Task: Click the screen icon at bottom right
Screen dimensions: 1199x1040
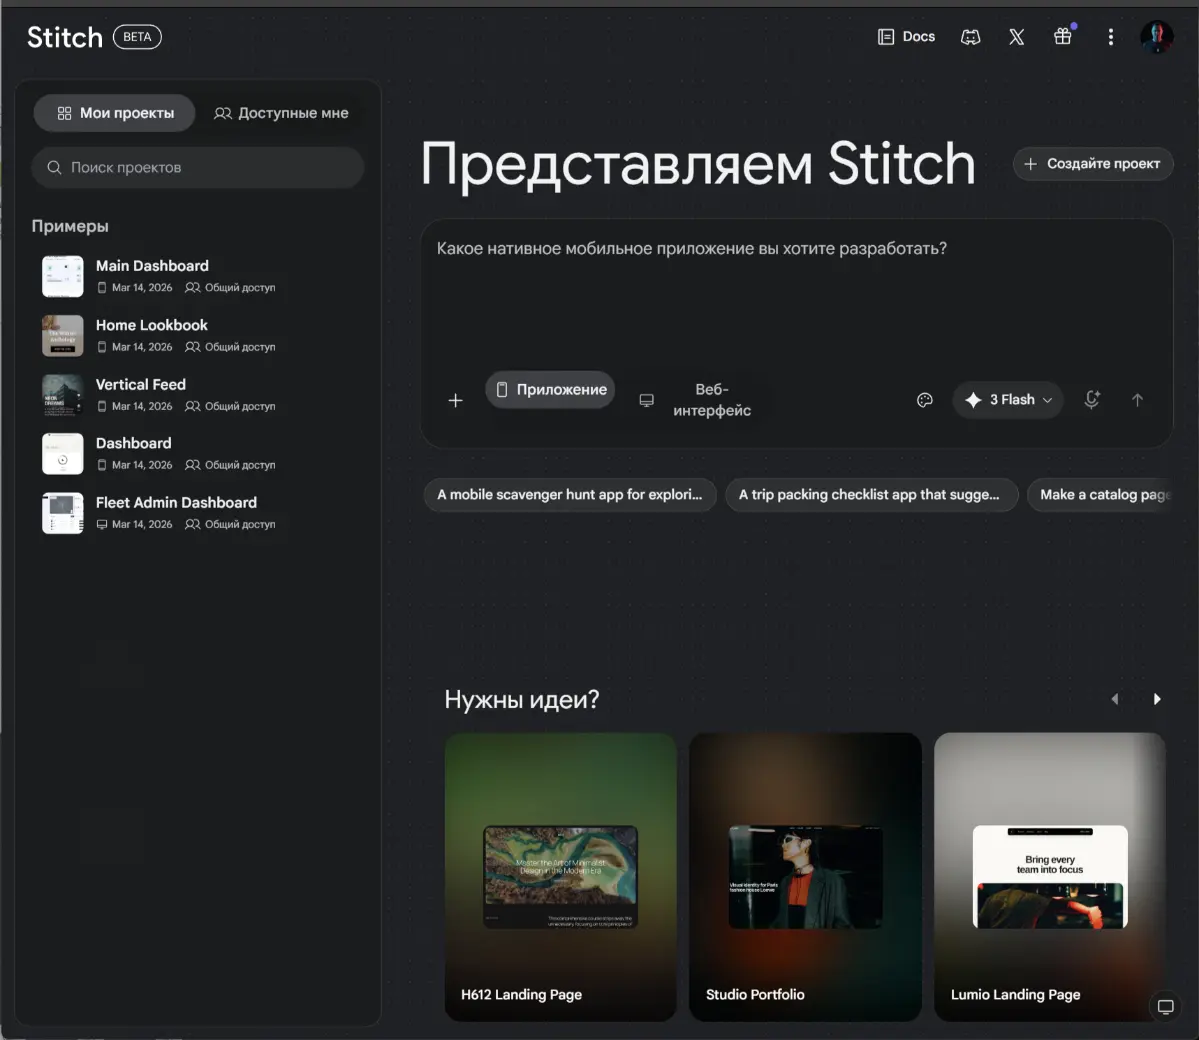Action: [x=1165, y=1006]
